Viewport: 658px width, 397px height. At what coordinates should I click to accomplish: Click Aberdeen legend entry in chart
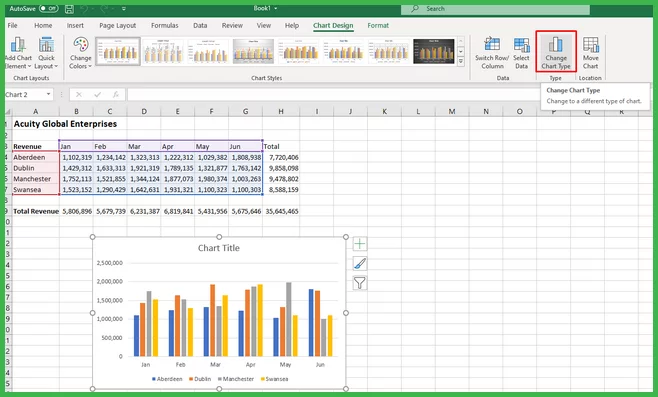point(167,379)
